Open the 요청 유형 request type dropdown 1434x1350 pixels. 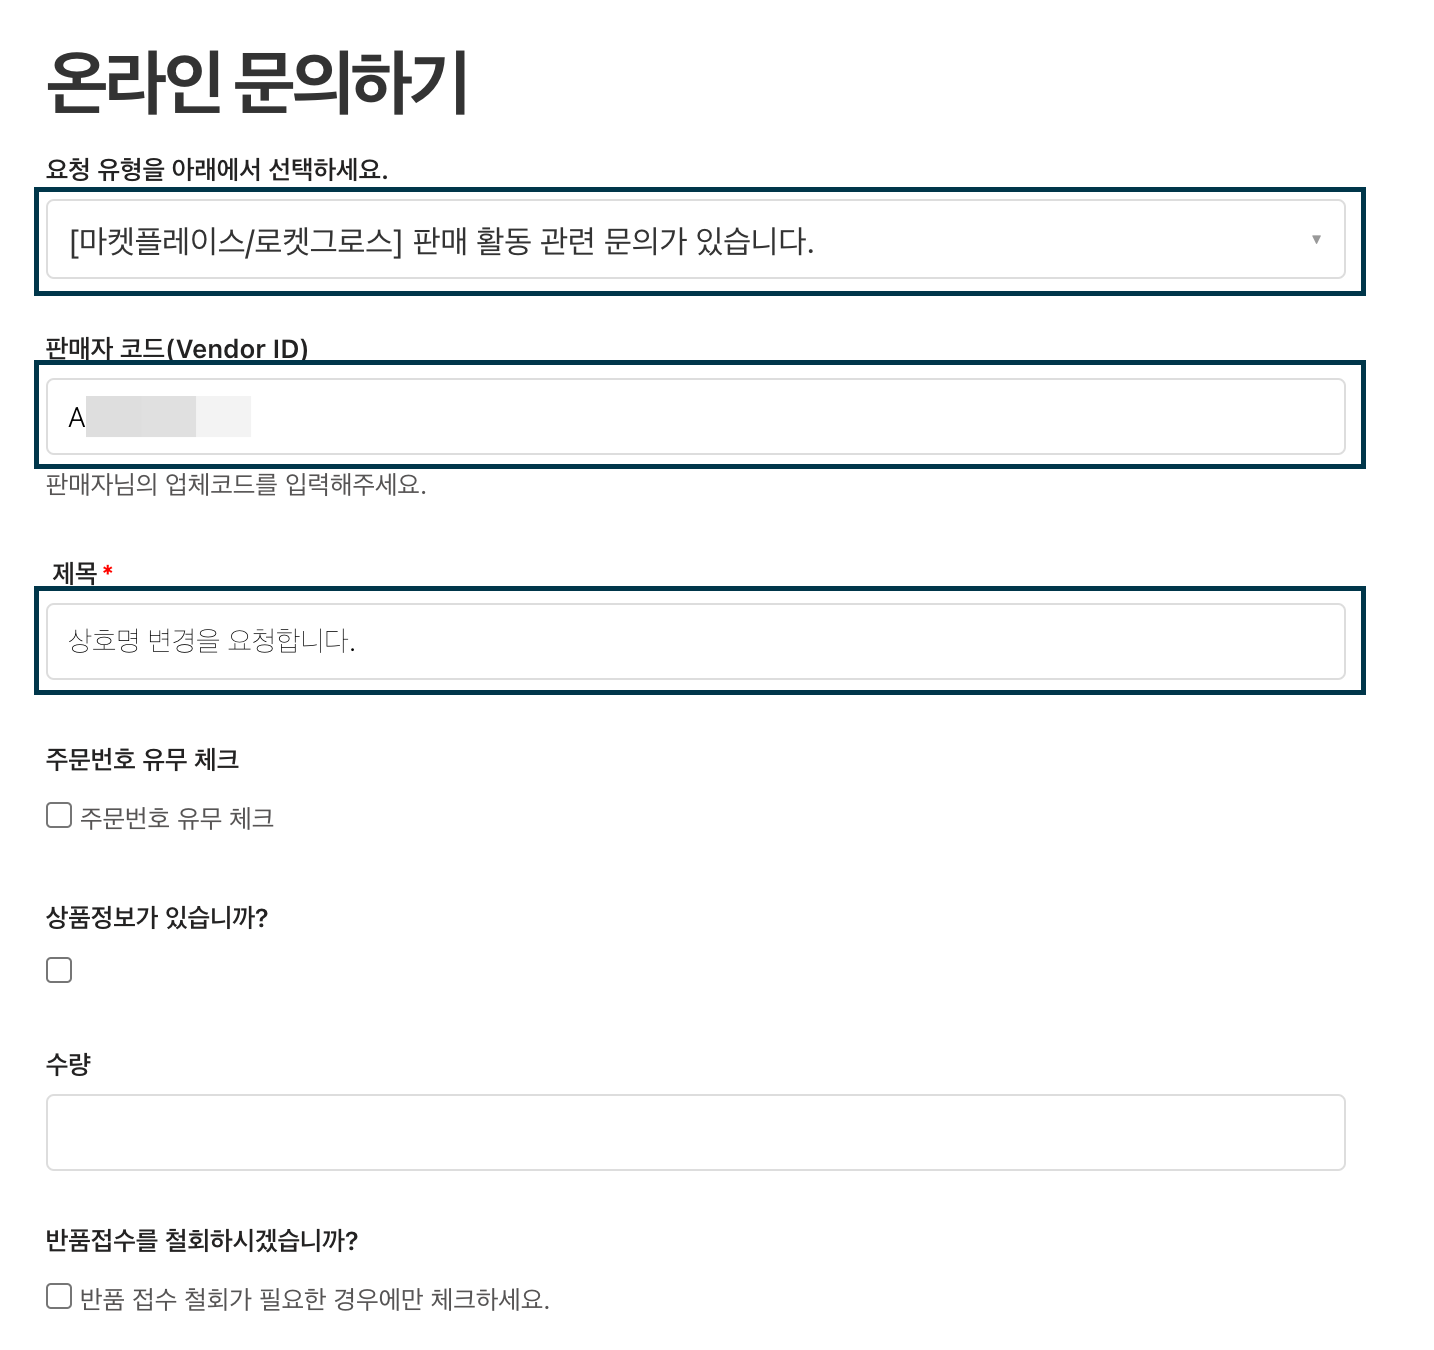tap(697, 240)
